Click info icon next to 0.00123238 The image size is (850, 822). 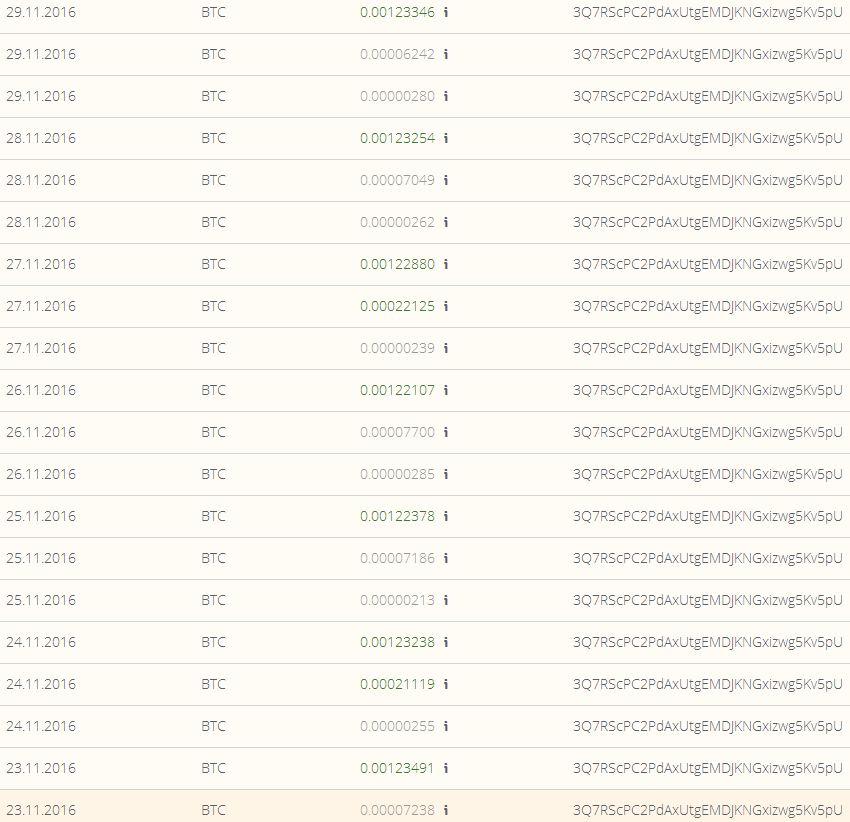coord(446,643)
